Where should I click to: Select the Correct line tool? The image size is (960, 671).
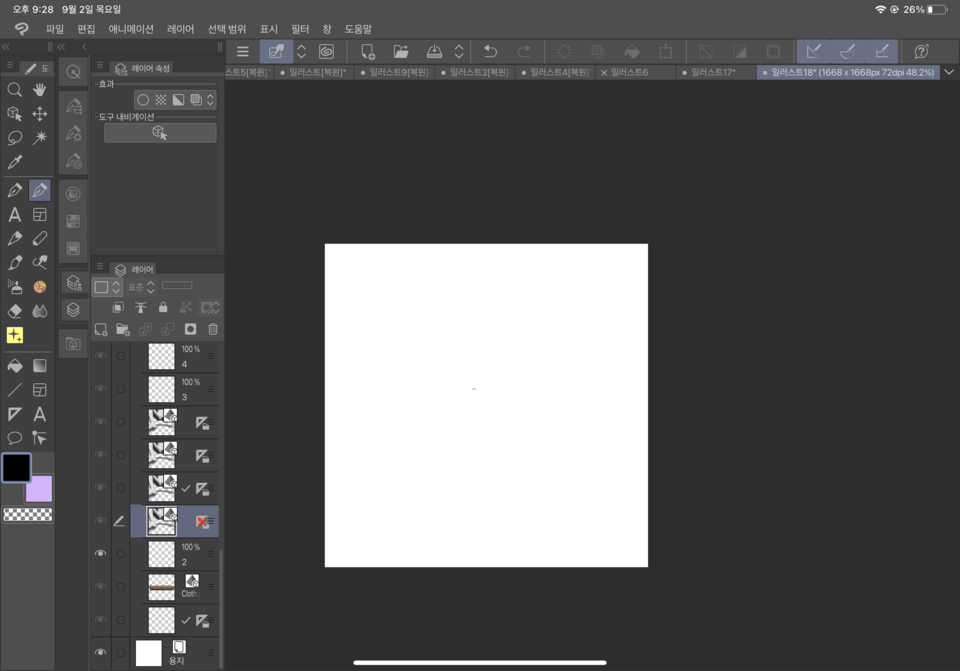tap(40, 438)
